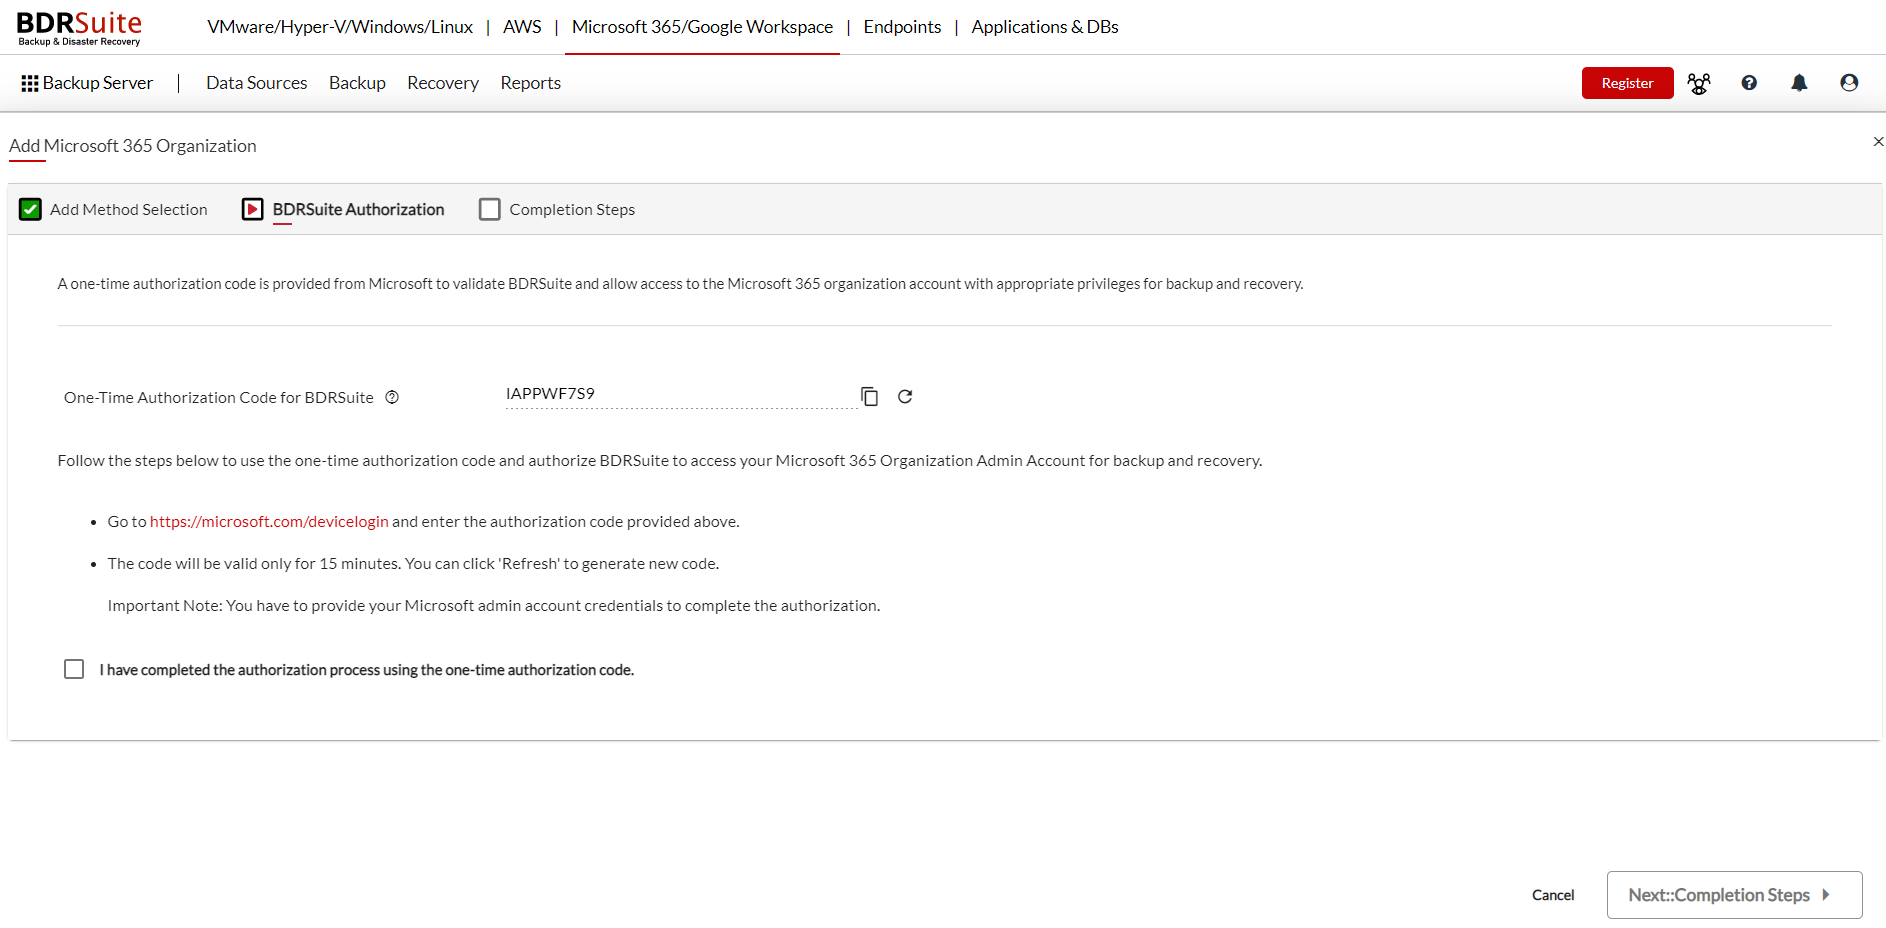Click 'One-Time Authorization Code for BDRSuite' label

point(219,398)
